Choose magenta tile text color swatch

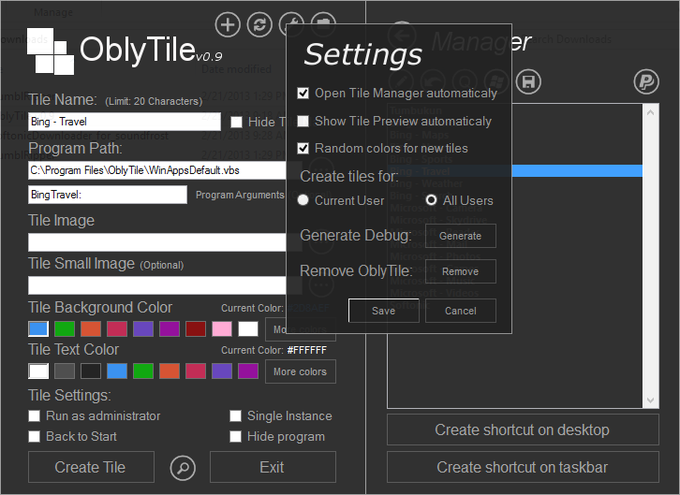click(248, 371)
